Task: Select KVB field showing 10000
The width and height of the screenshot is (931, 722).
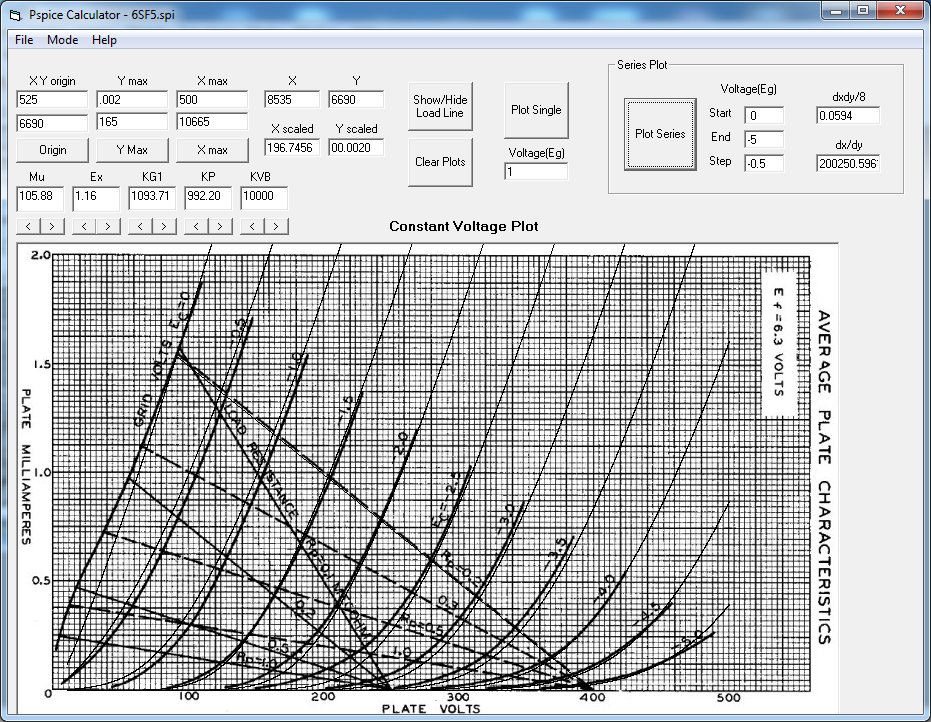Action: (x=264, y=198)
